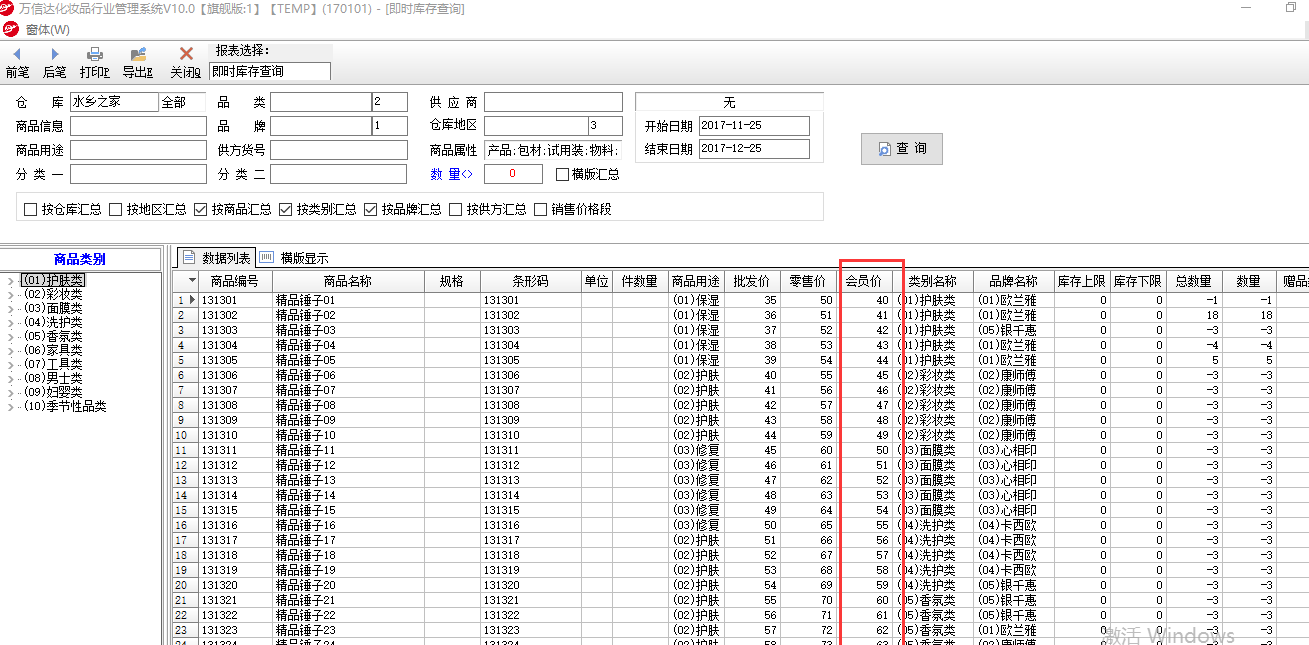Click the 零售价 column header
Image resolution: width=1309 pixels, height=645 pixels.
[808, 282]
